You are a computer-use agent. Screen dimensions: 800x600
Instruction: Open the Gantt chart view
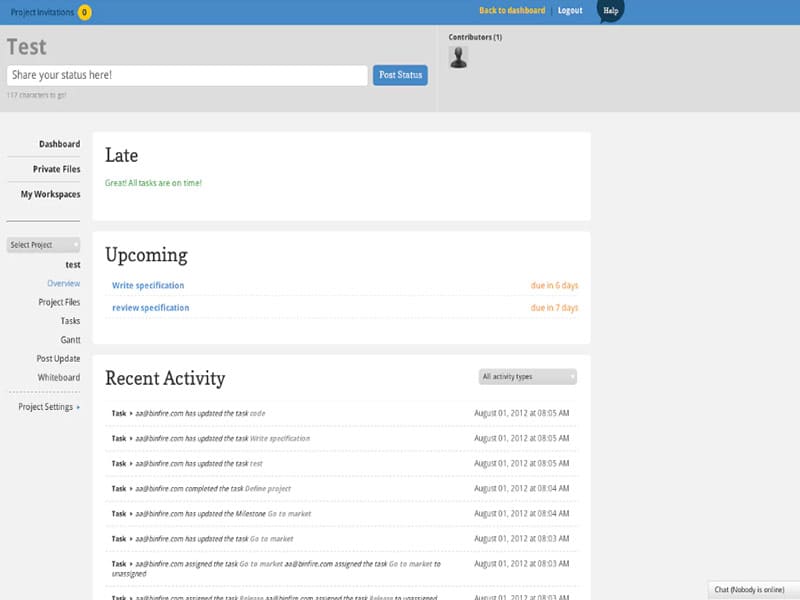pyautogui.click(x=70, y=340)
